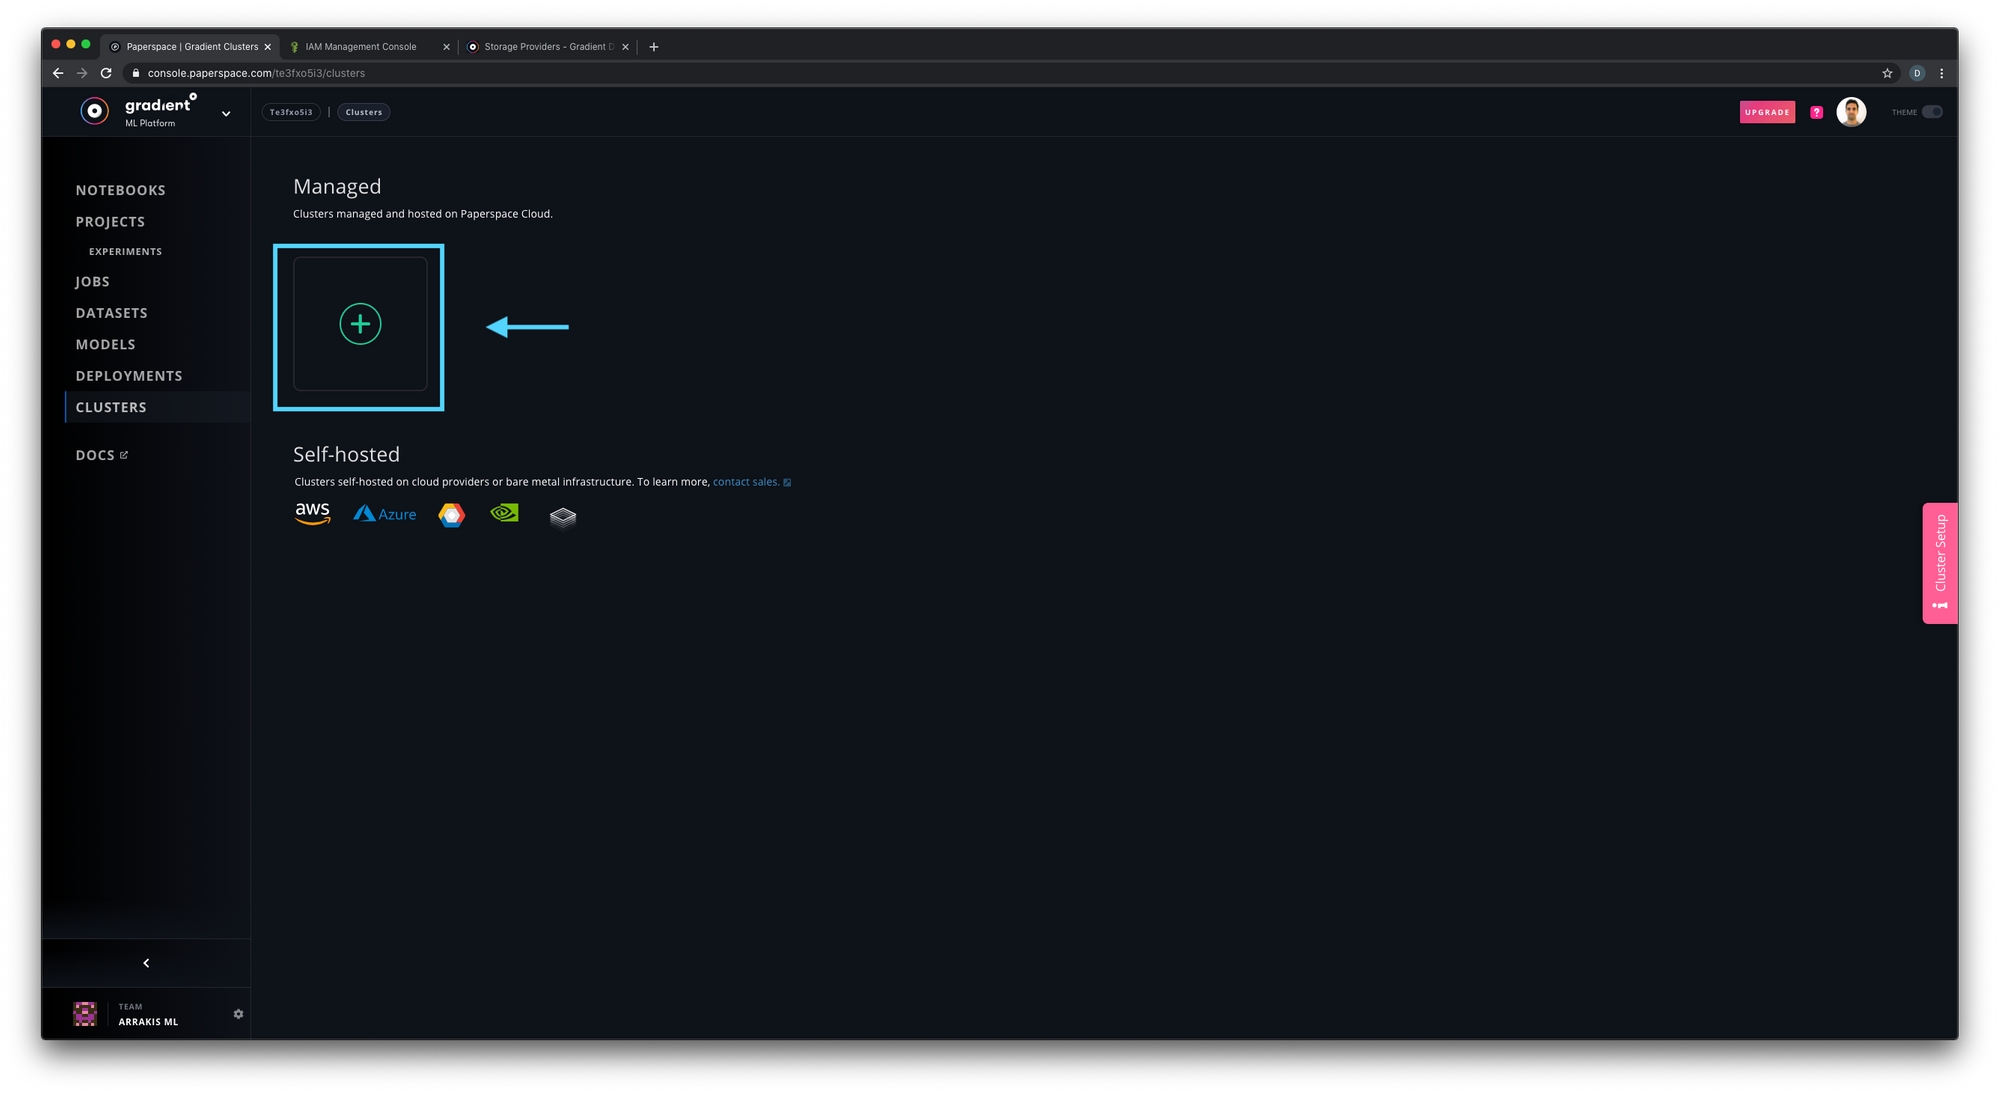This screenshot has width=2000, height=1095.
Task: Open the Notebooks sidebar section
Action: coord(120,190)
